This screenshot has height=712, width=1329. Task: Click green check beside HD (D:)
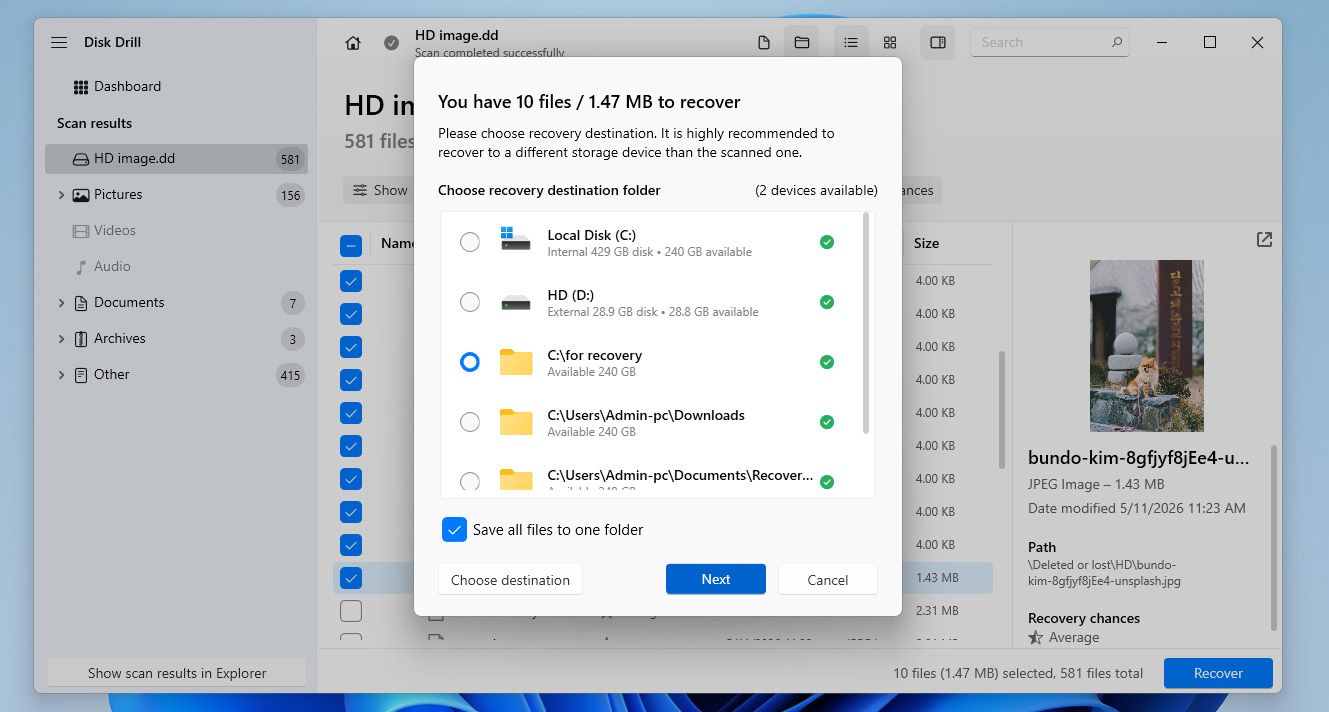click(827, 302)
